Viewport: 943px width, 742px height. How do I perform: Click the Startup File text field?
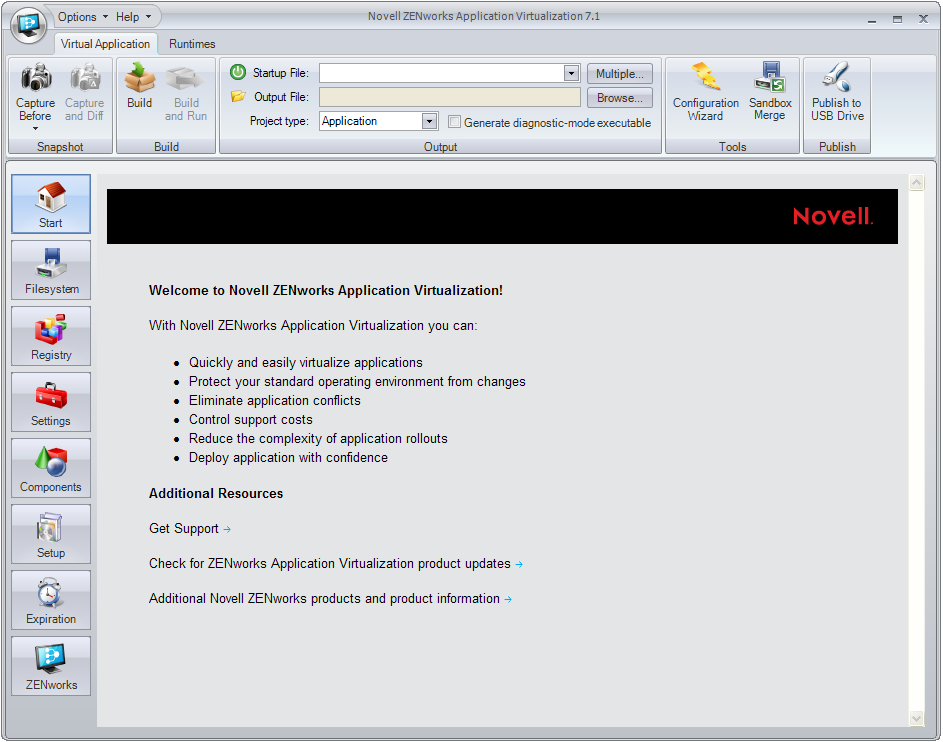442,73
